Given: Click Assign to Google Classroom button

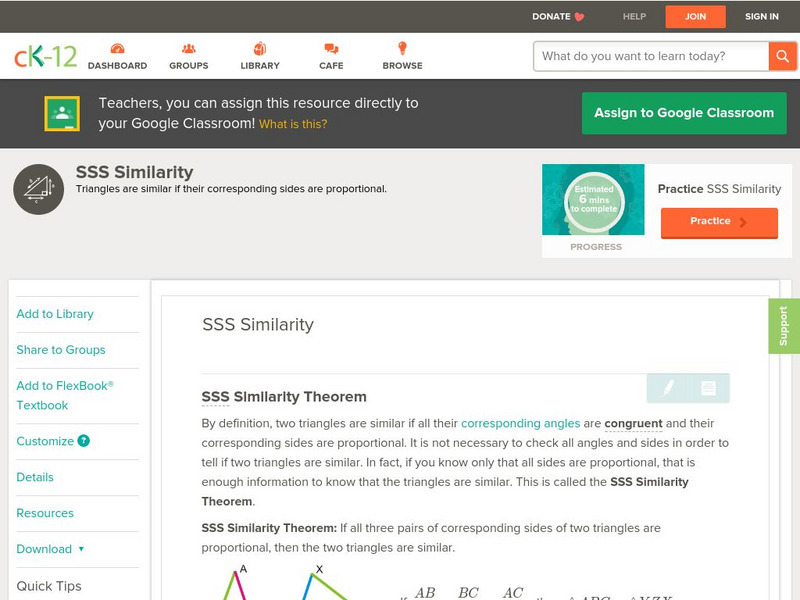Looking at the screenshot, I should (684, 113).
